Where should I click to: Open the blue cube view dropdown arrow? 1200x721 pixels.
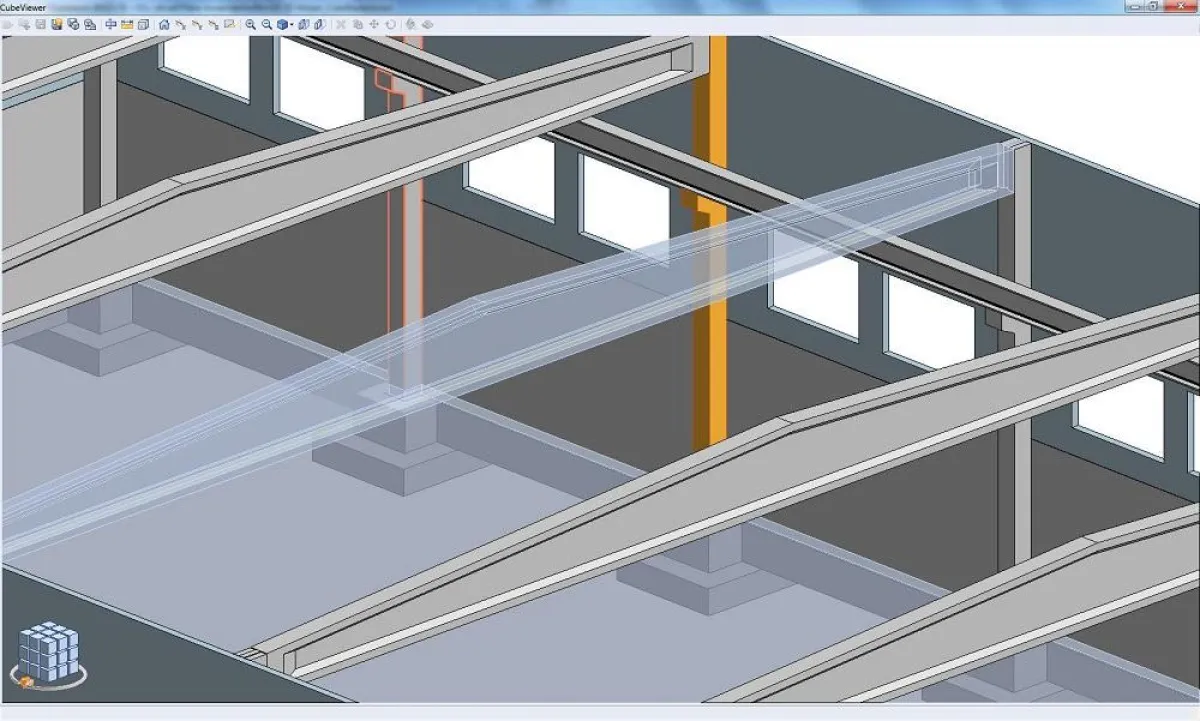click(x=292, y=24)
